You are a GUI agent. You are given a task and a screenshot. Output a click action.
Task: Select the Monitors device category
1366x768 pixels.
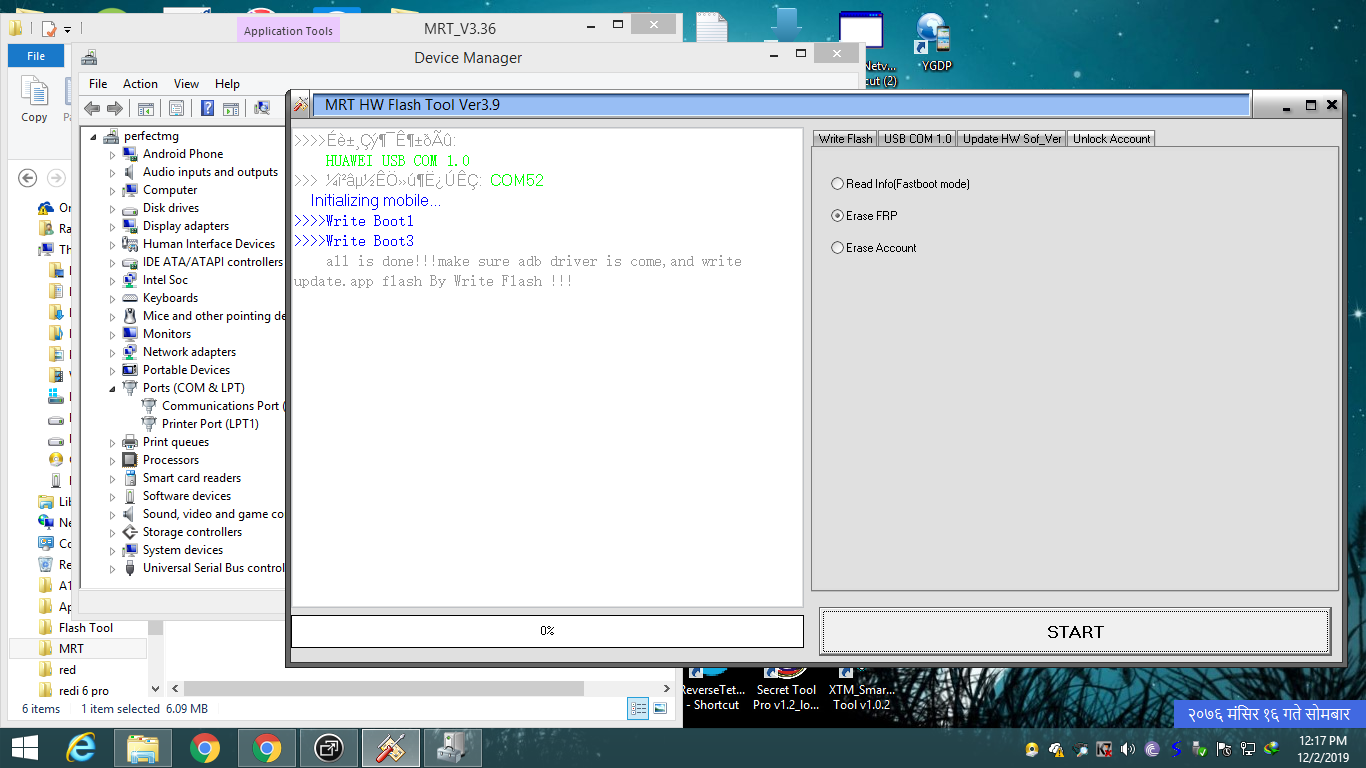click(167, 334)
